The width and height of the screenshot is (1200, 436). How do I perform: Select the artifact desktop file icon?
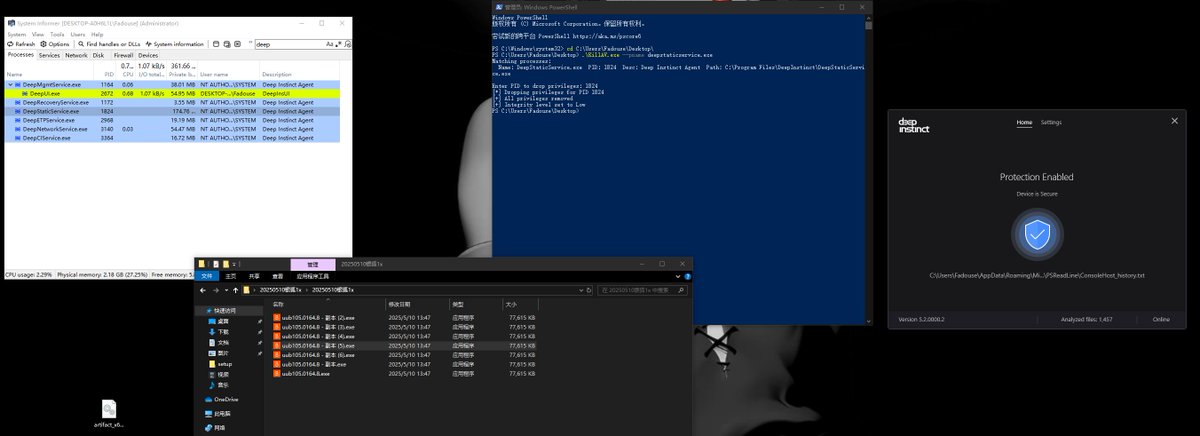[x=110, y=413]
